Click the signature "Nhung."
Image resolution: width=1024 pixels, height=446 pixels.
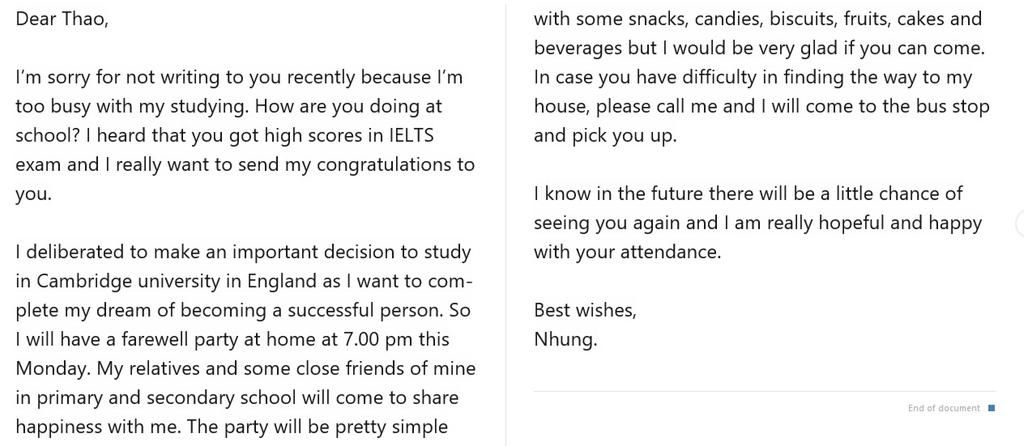(565, 340)
